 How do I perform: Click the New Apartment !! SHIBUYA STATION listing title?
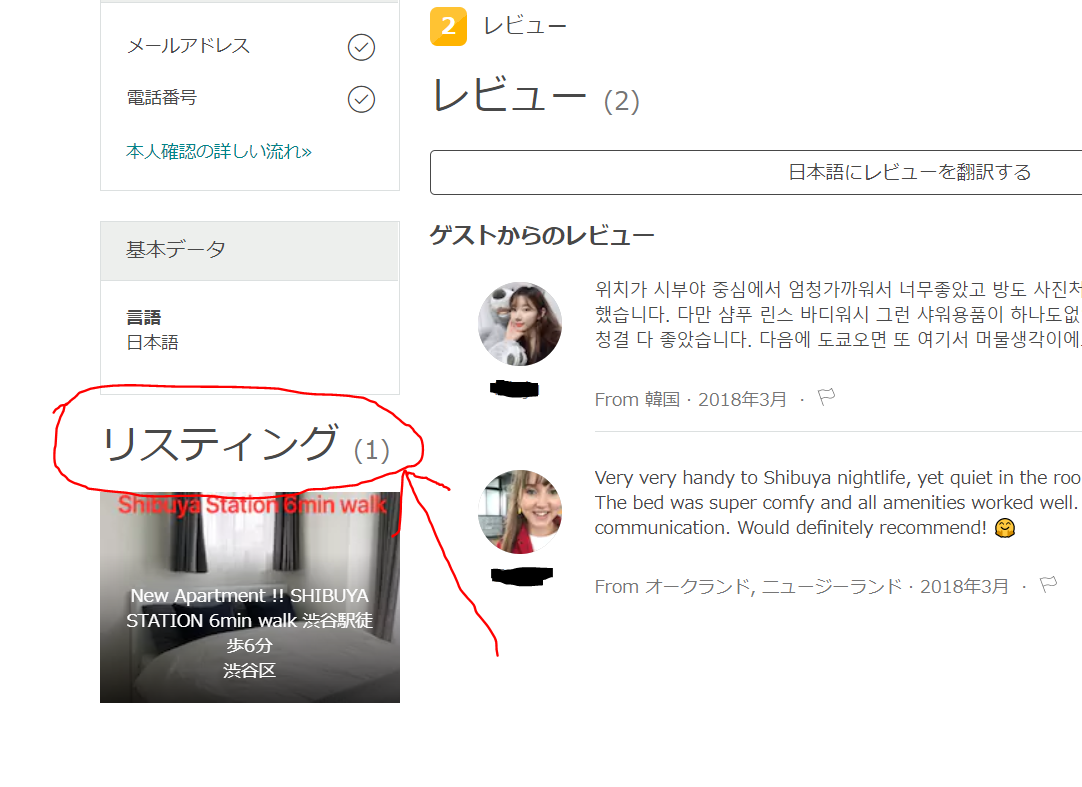point(250,608)
